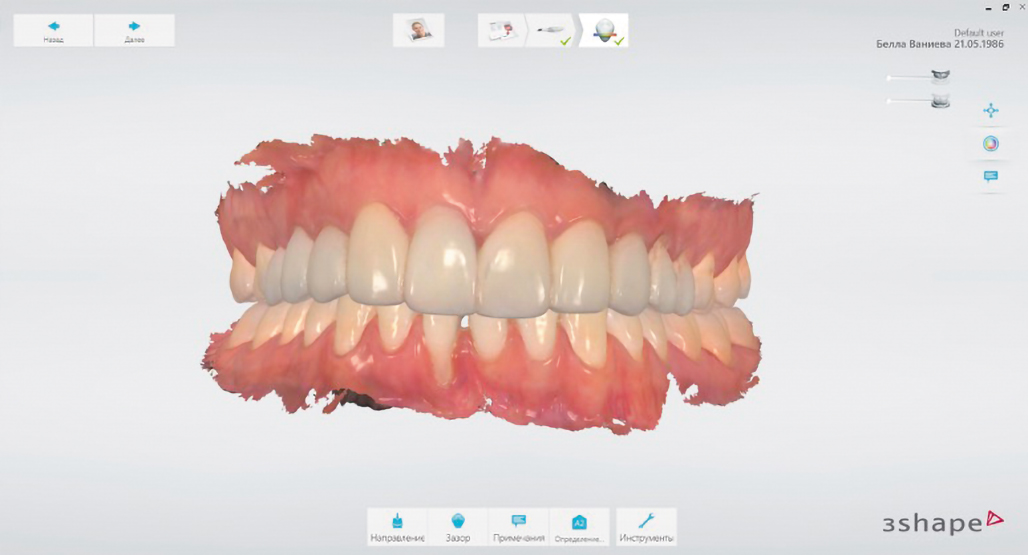Image resolution: width=1028 pixels, height=555 pixels.
Task: Toggle the color texture wheel icon
Action: [990, 144]
